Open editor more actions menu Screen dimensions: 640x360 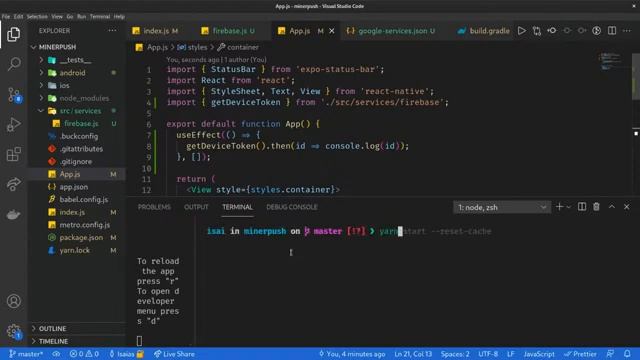tap(627, 31)
